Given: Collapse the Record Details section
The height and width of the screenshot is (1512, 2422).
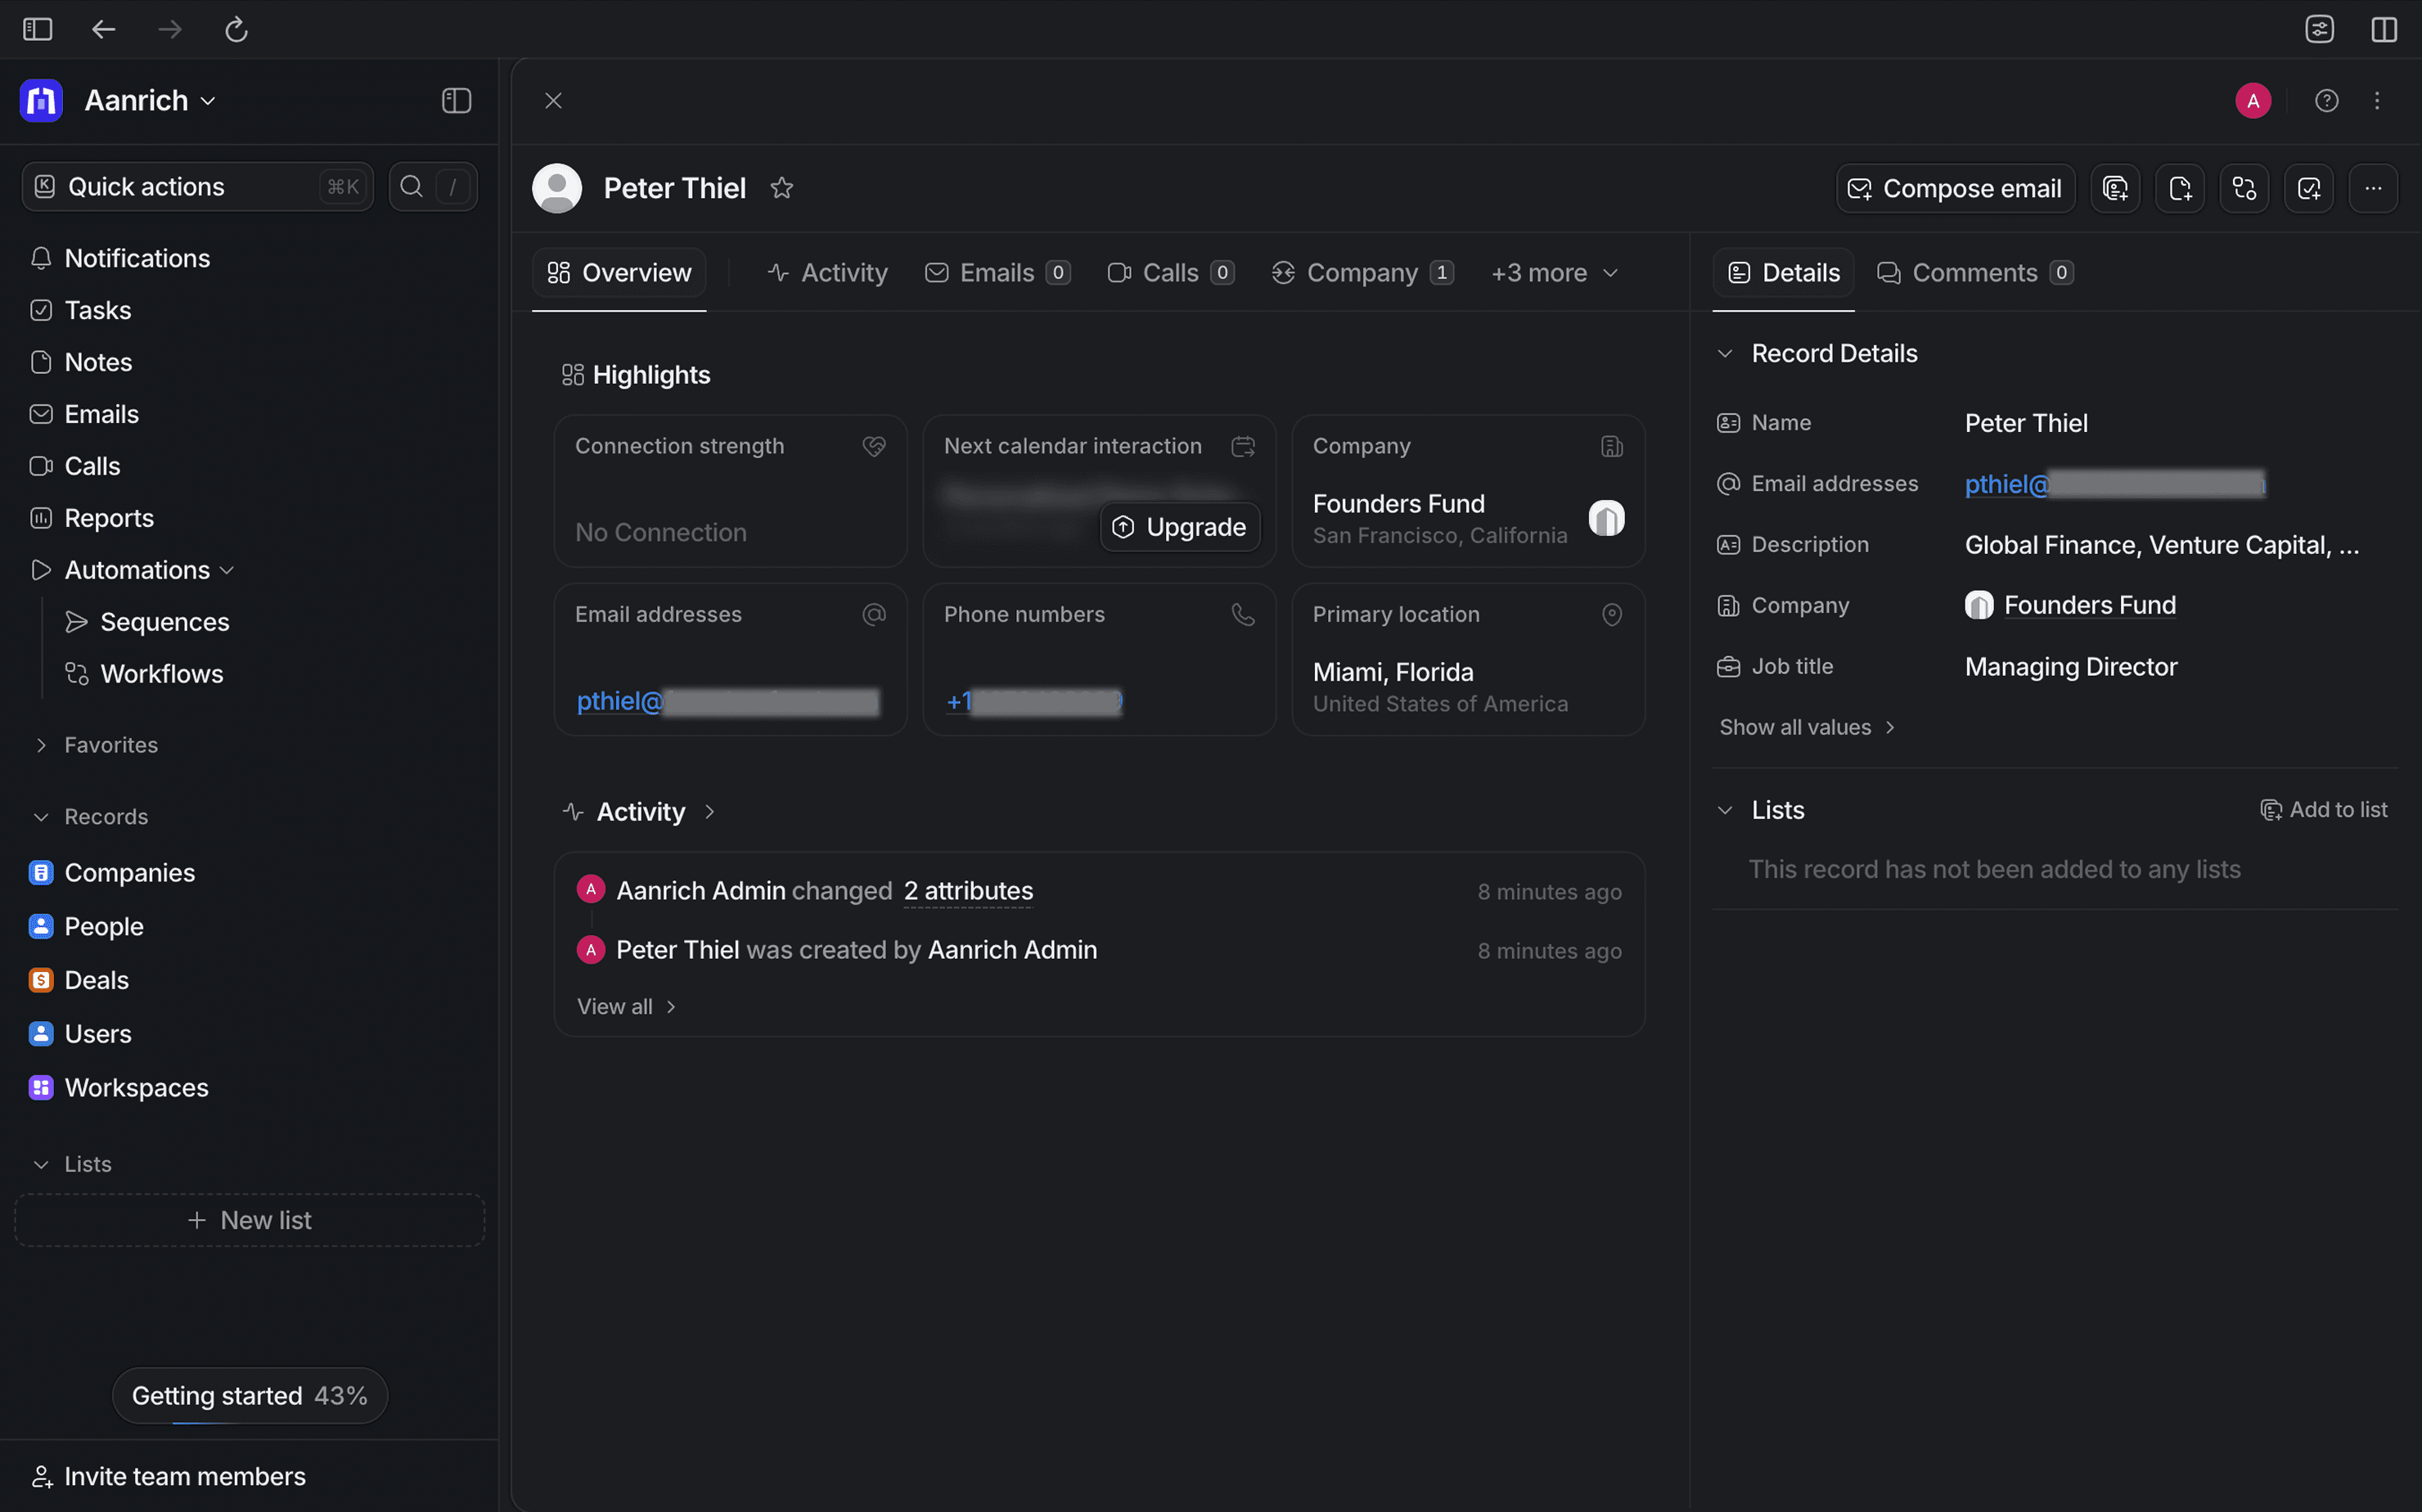Looking at the screenshot, I should pos(1724,354).
